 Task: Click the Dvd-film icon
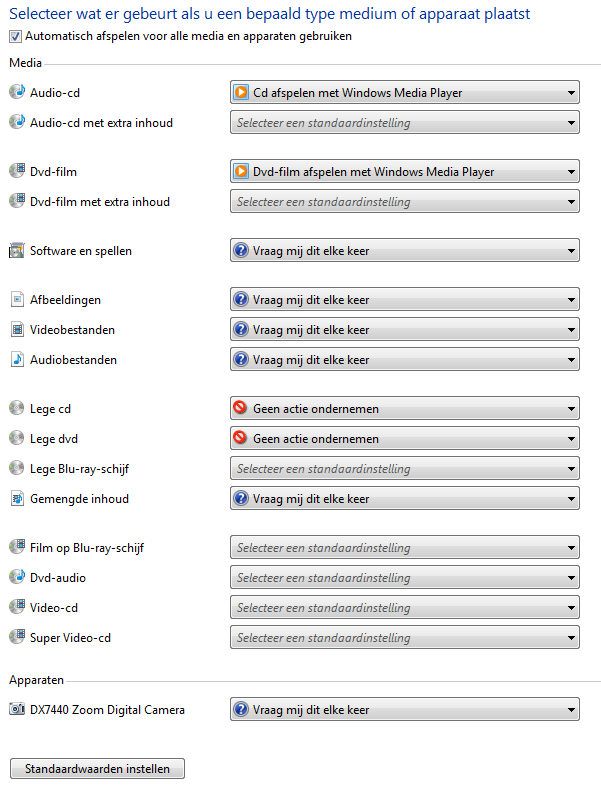(x=17, y=171)
